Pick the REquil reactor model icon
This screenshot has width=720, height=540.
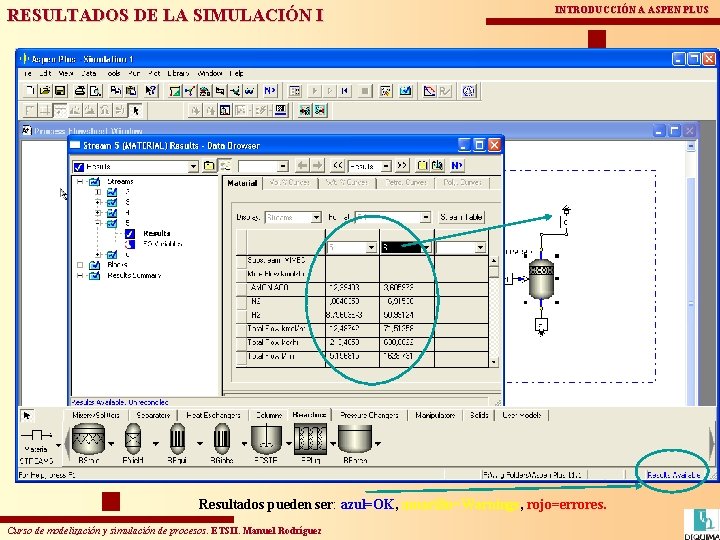pos(177,439)
